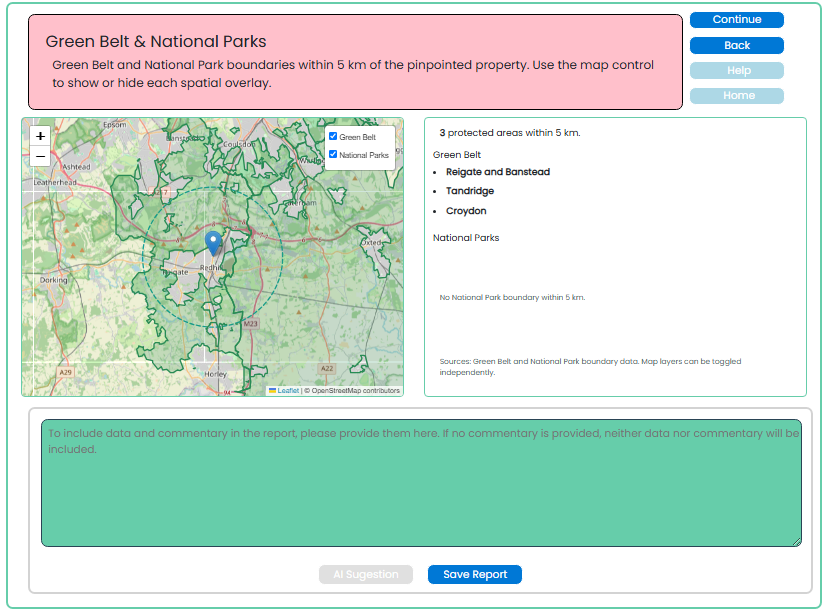823x610 pixels.
Task: Request an AI Sugestion
Action: (x=366, y=574)
